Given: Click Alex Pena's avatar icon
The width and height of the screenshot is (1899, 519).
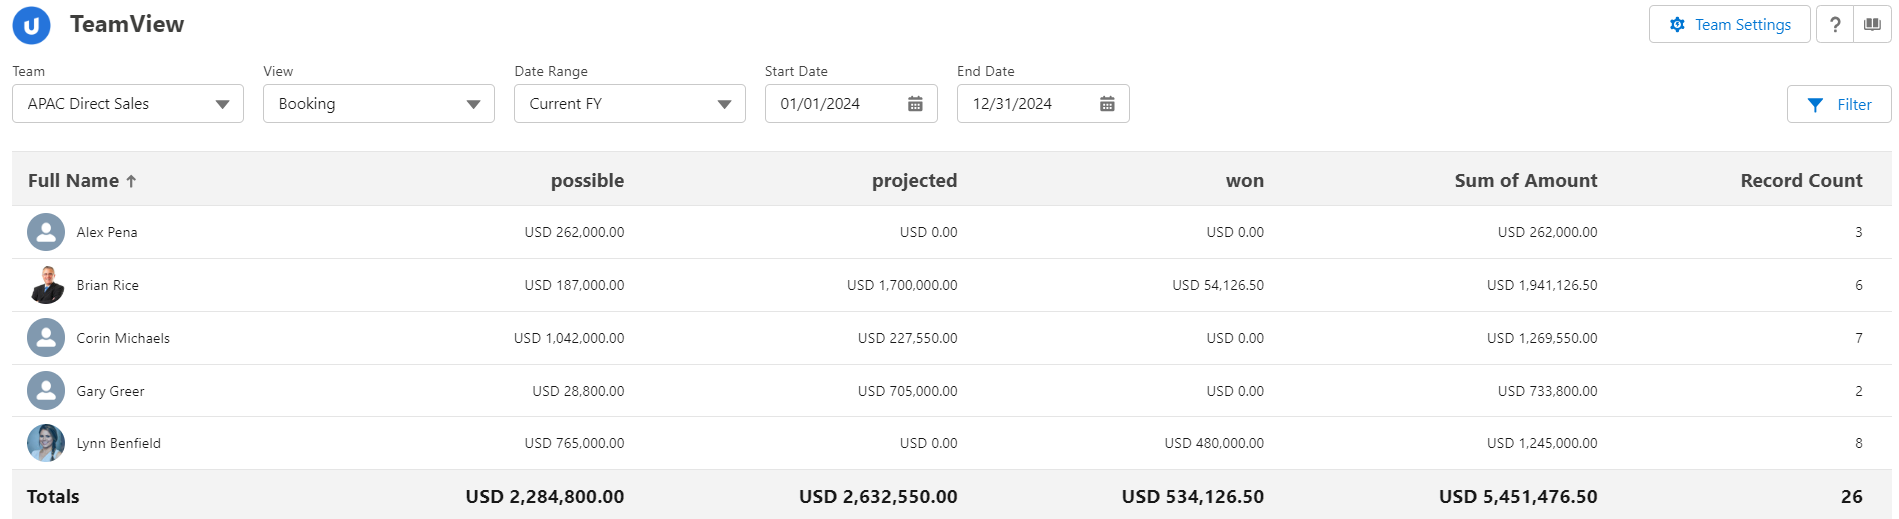Looking at the screenshot, I should pyautogui.click(x=46, y=232).
